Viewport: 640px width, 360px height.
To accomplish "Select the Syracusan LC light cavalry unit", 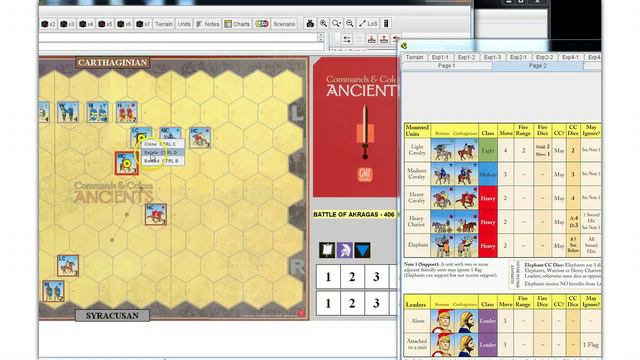I will [68, 266].
